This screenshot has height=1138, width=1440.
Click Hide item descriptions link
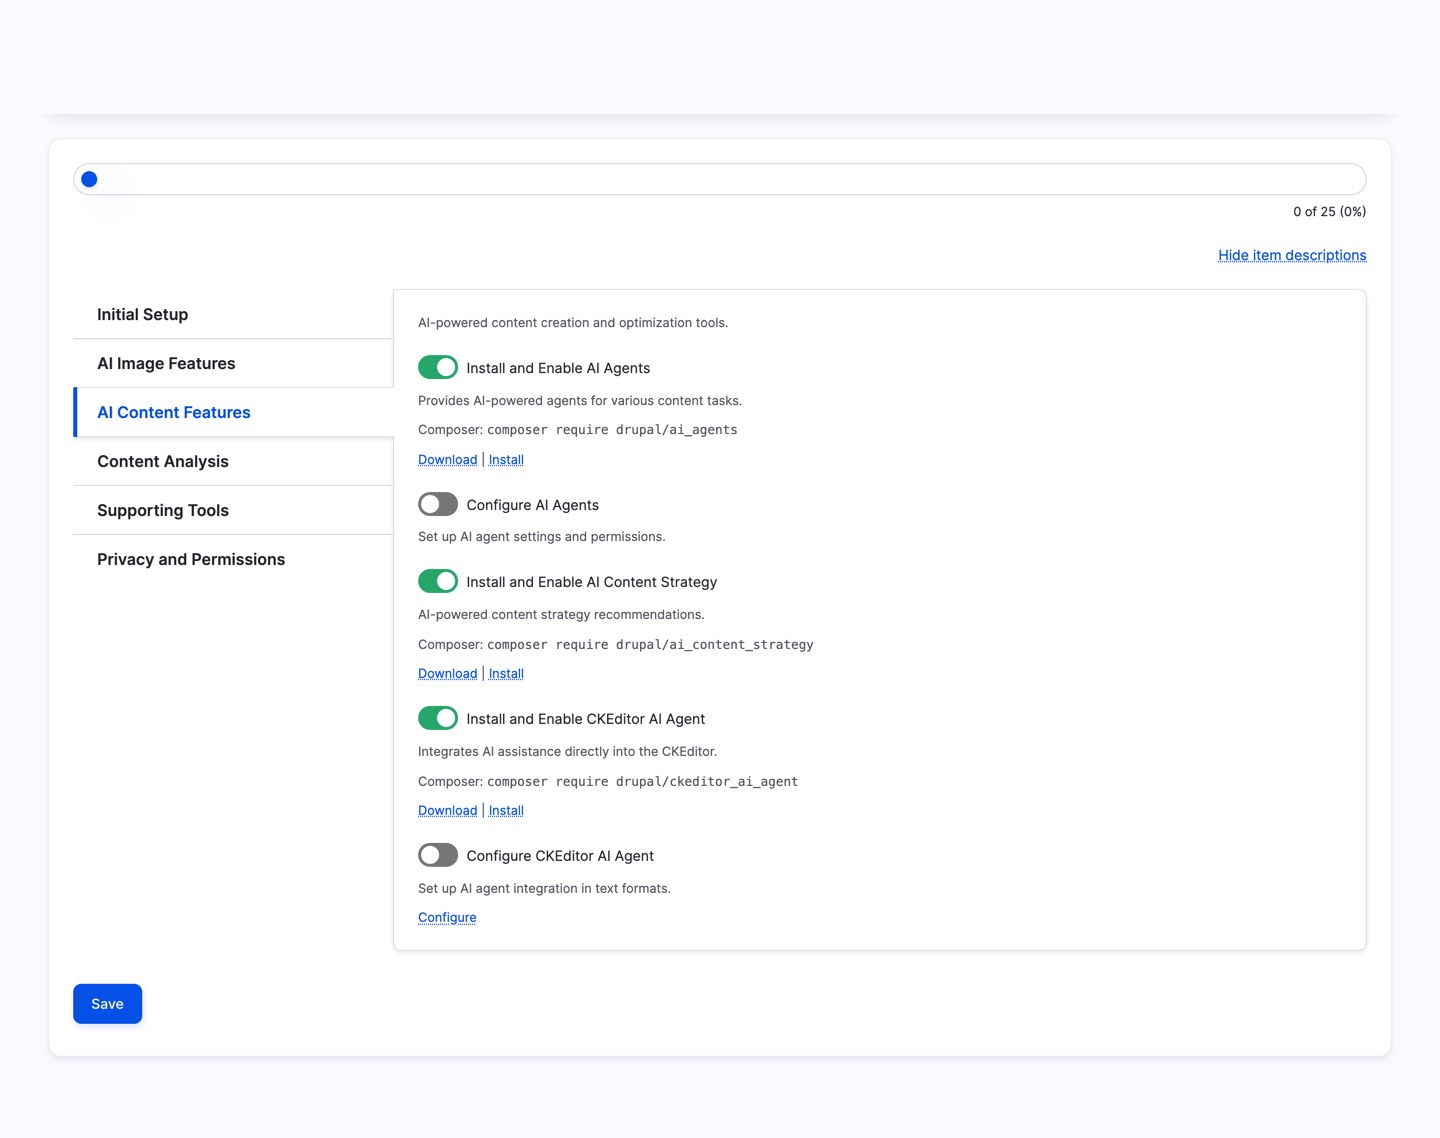coord(1292,255)
